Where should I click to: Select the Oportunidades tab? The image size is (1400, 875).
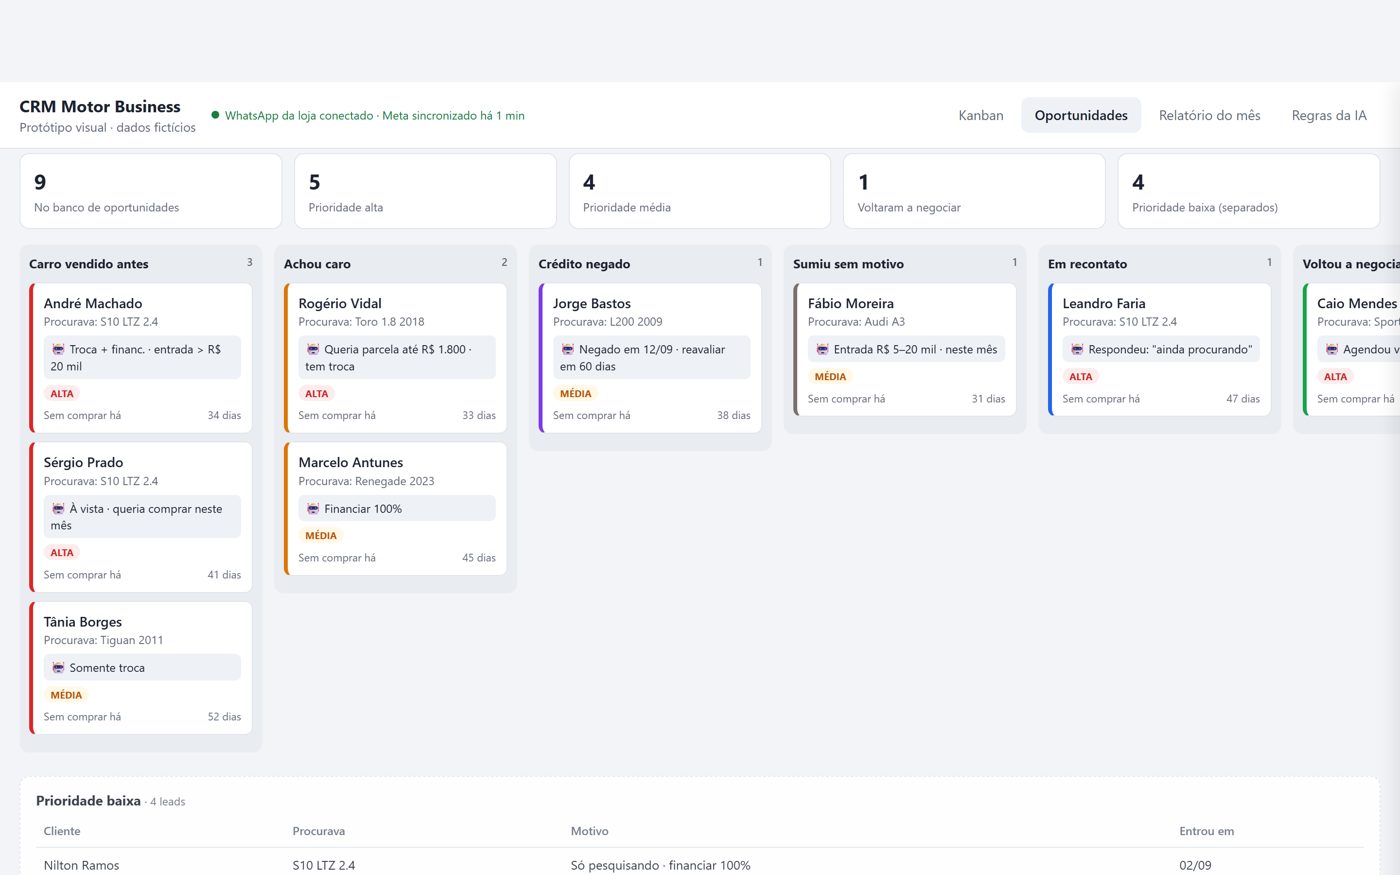(x=1081, y=115)
